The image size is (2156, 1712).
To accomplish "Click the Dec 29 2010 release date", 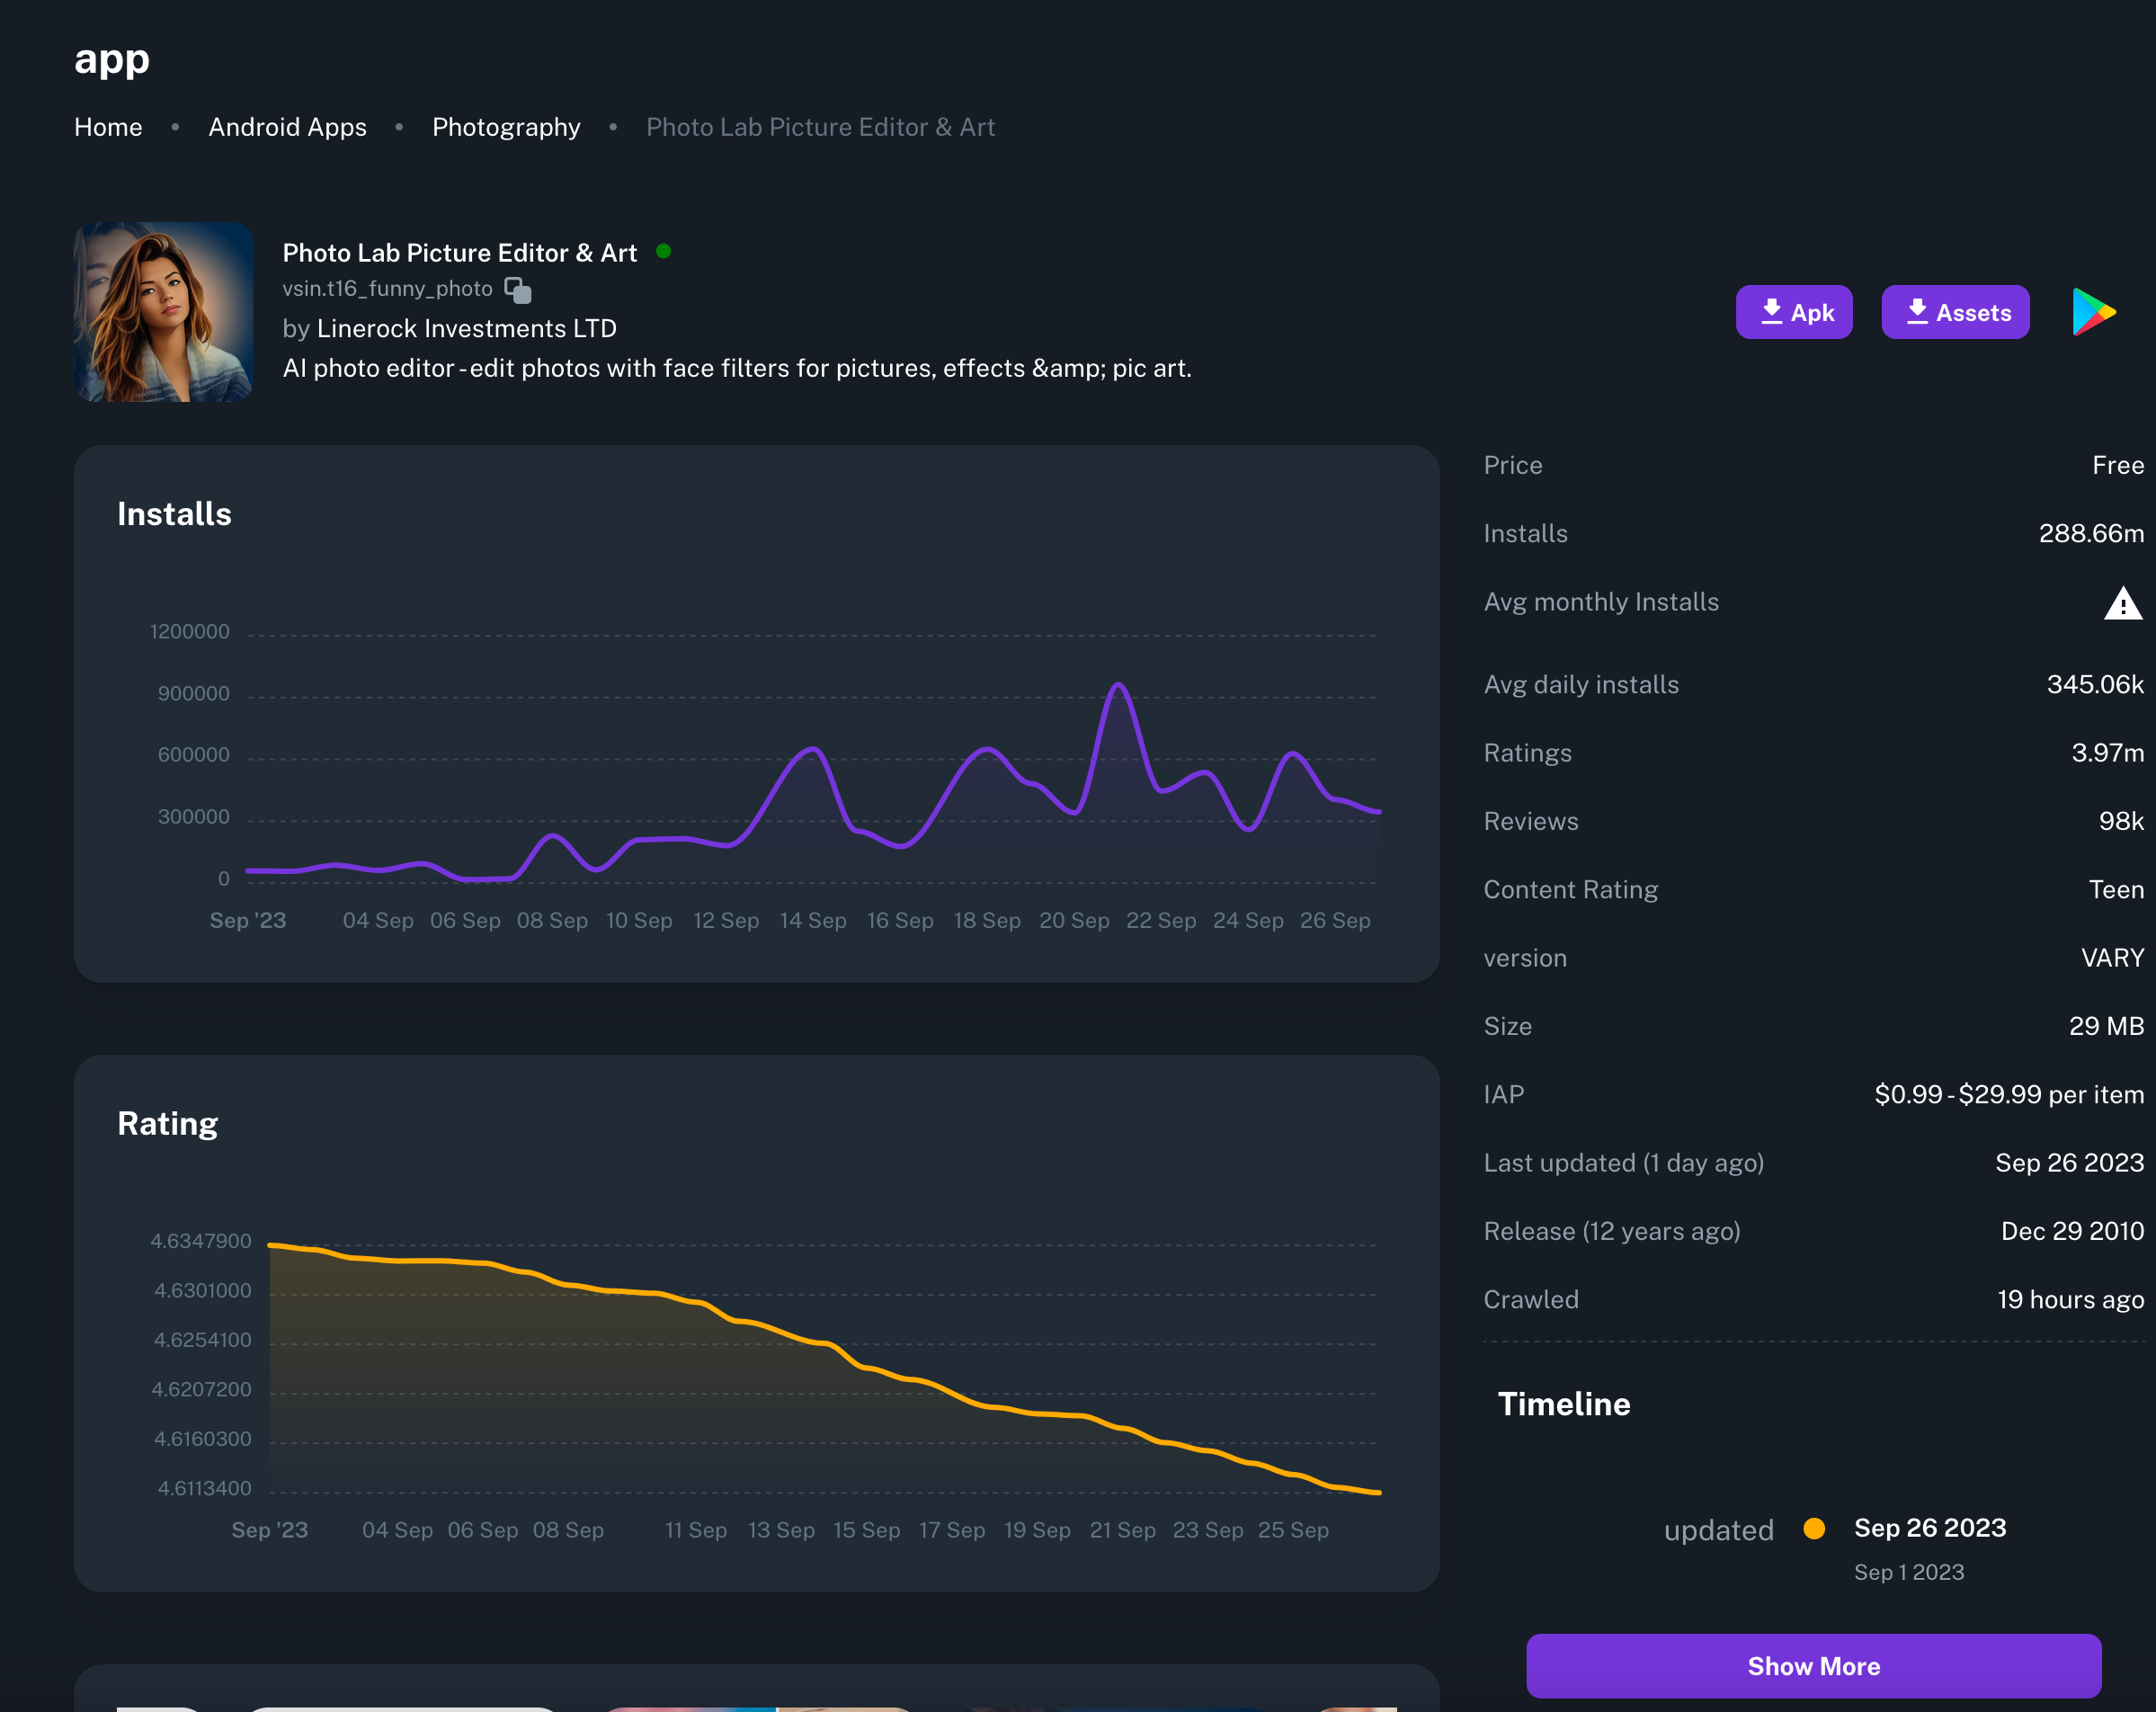I will click(x=2072, y=1231).
